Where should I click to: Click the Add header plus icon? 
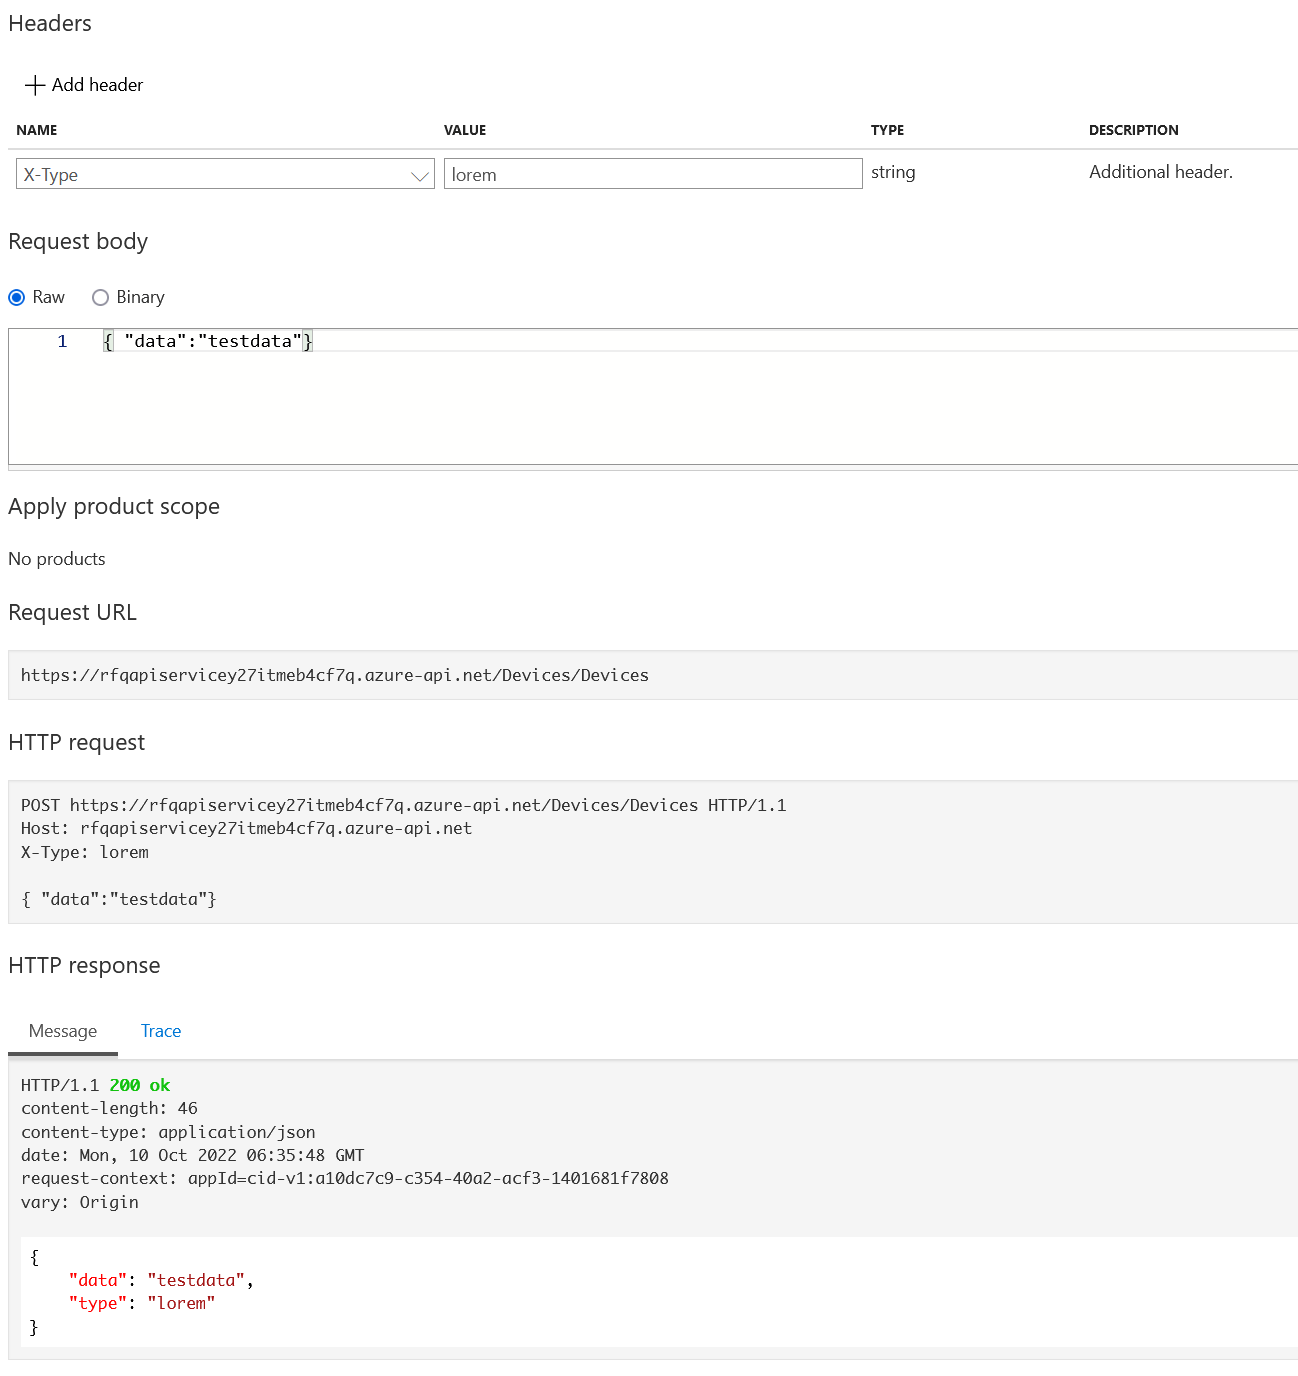point(36,84)
